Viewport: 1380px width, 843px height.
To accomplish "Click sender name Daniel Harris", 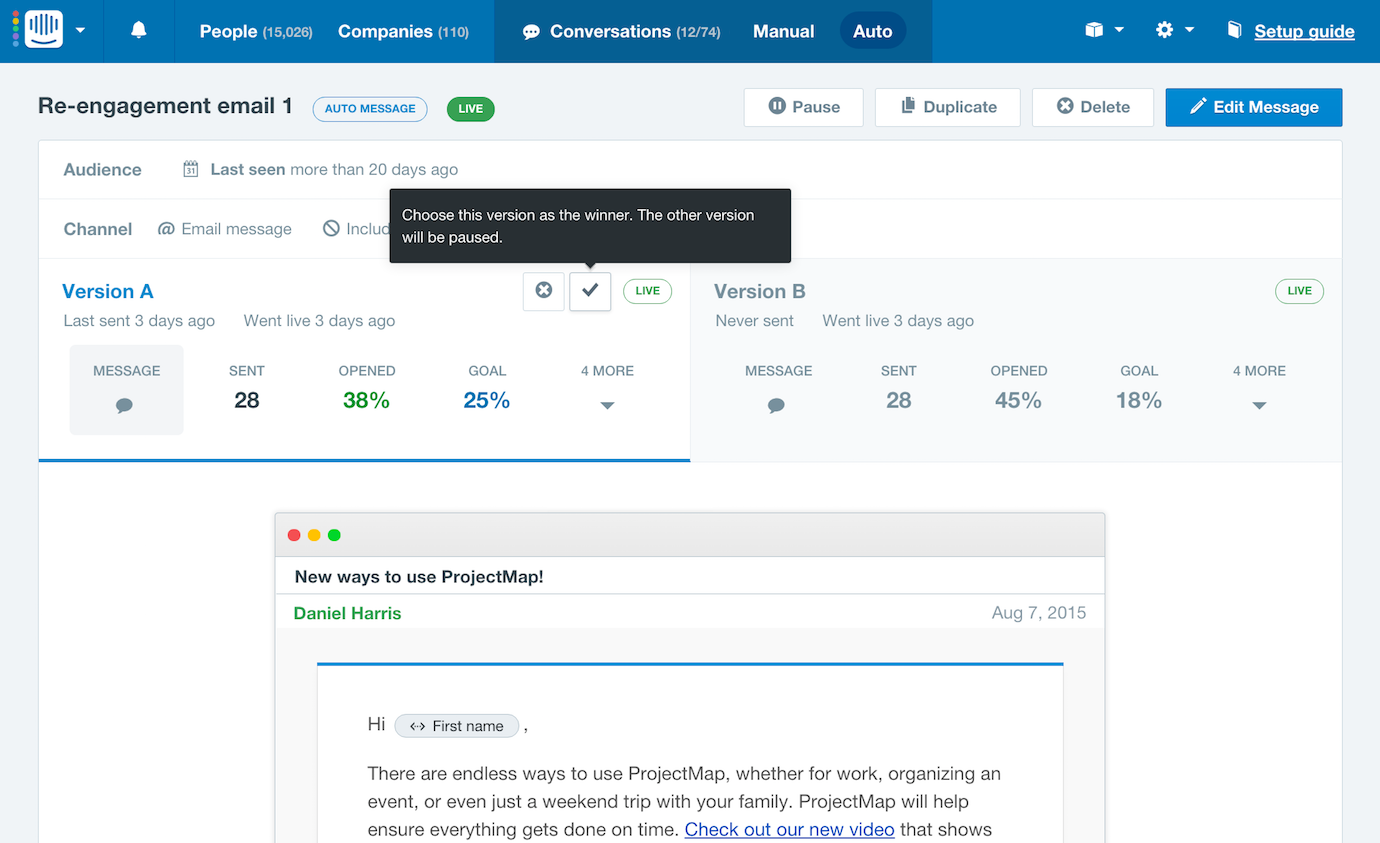I will pyautogui.click(x=347, y=613).
